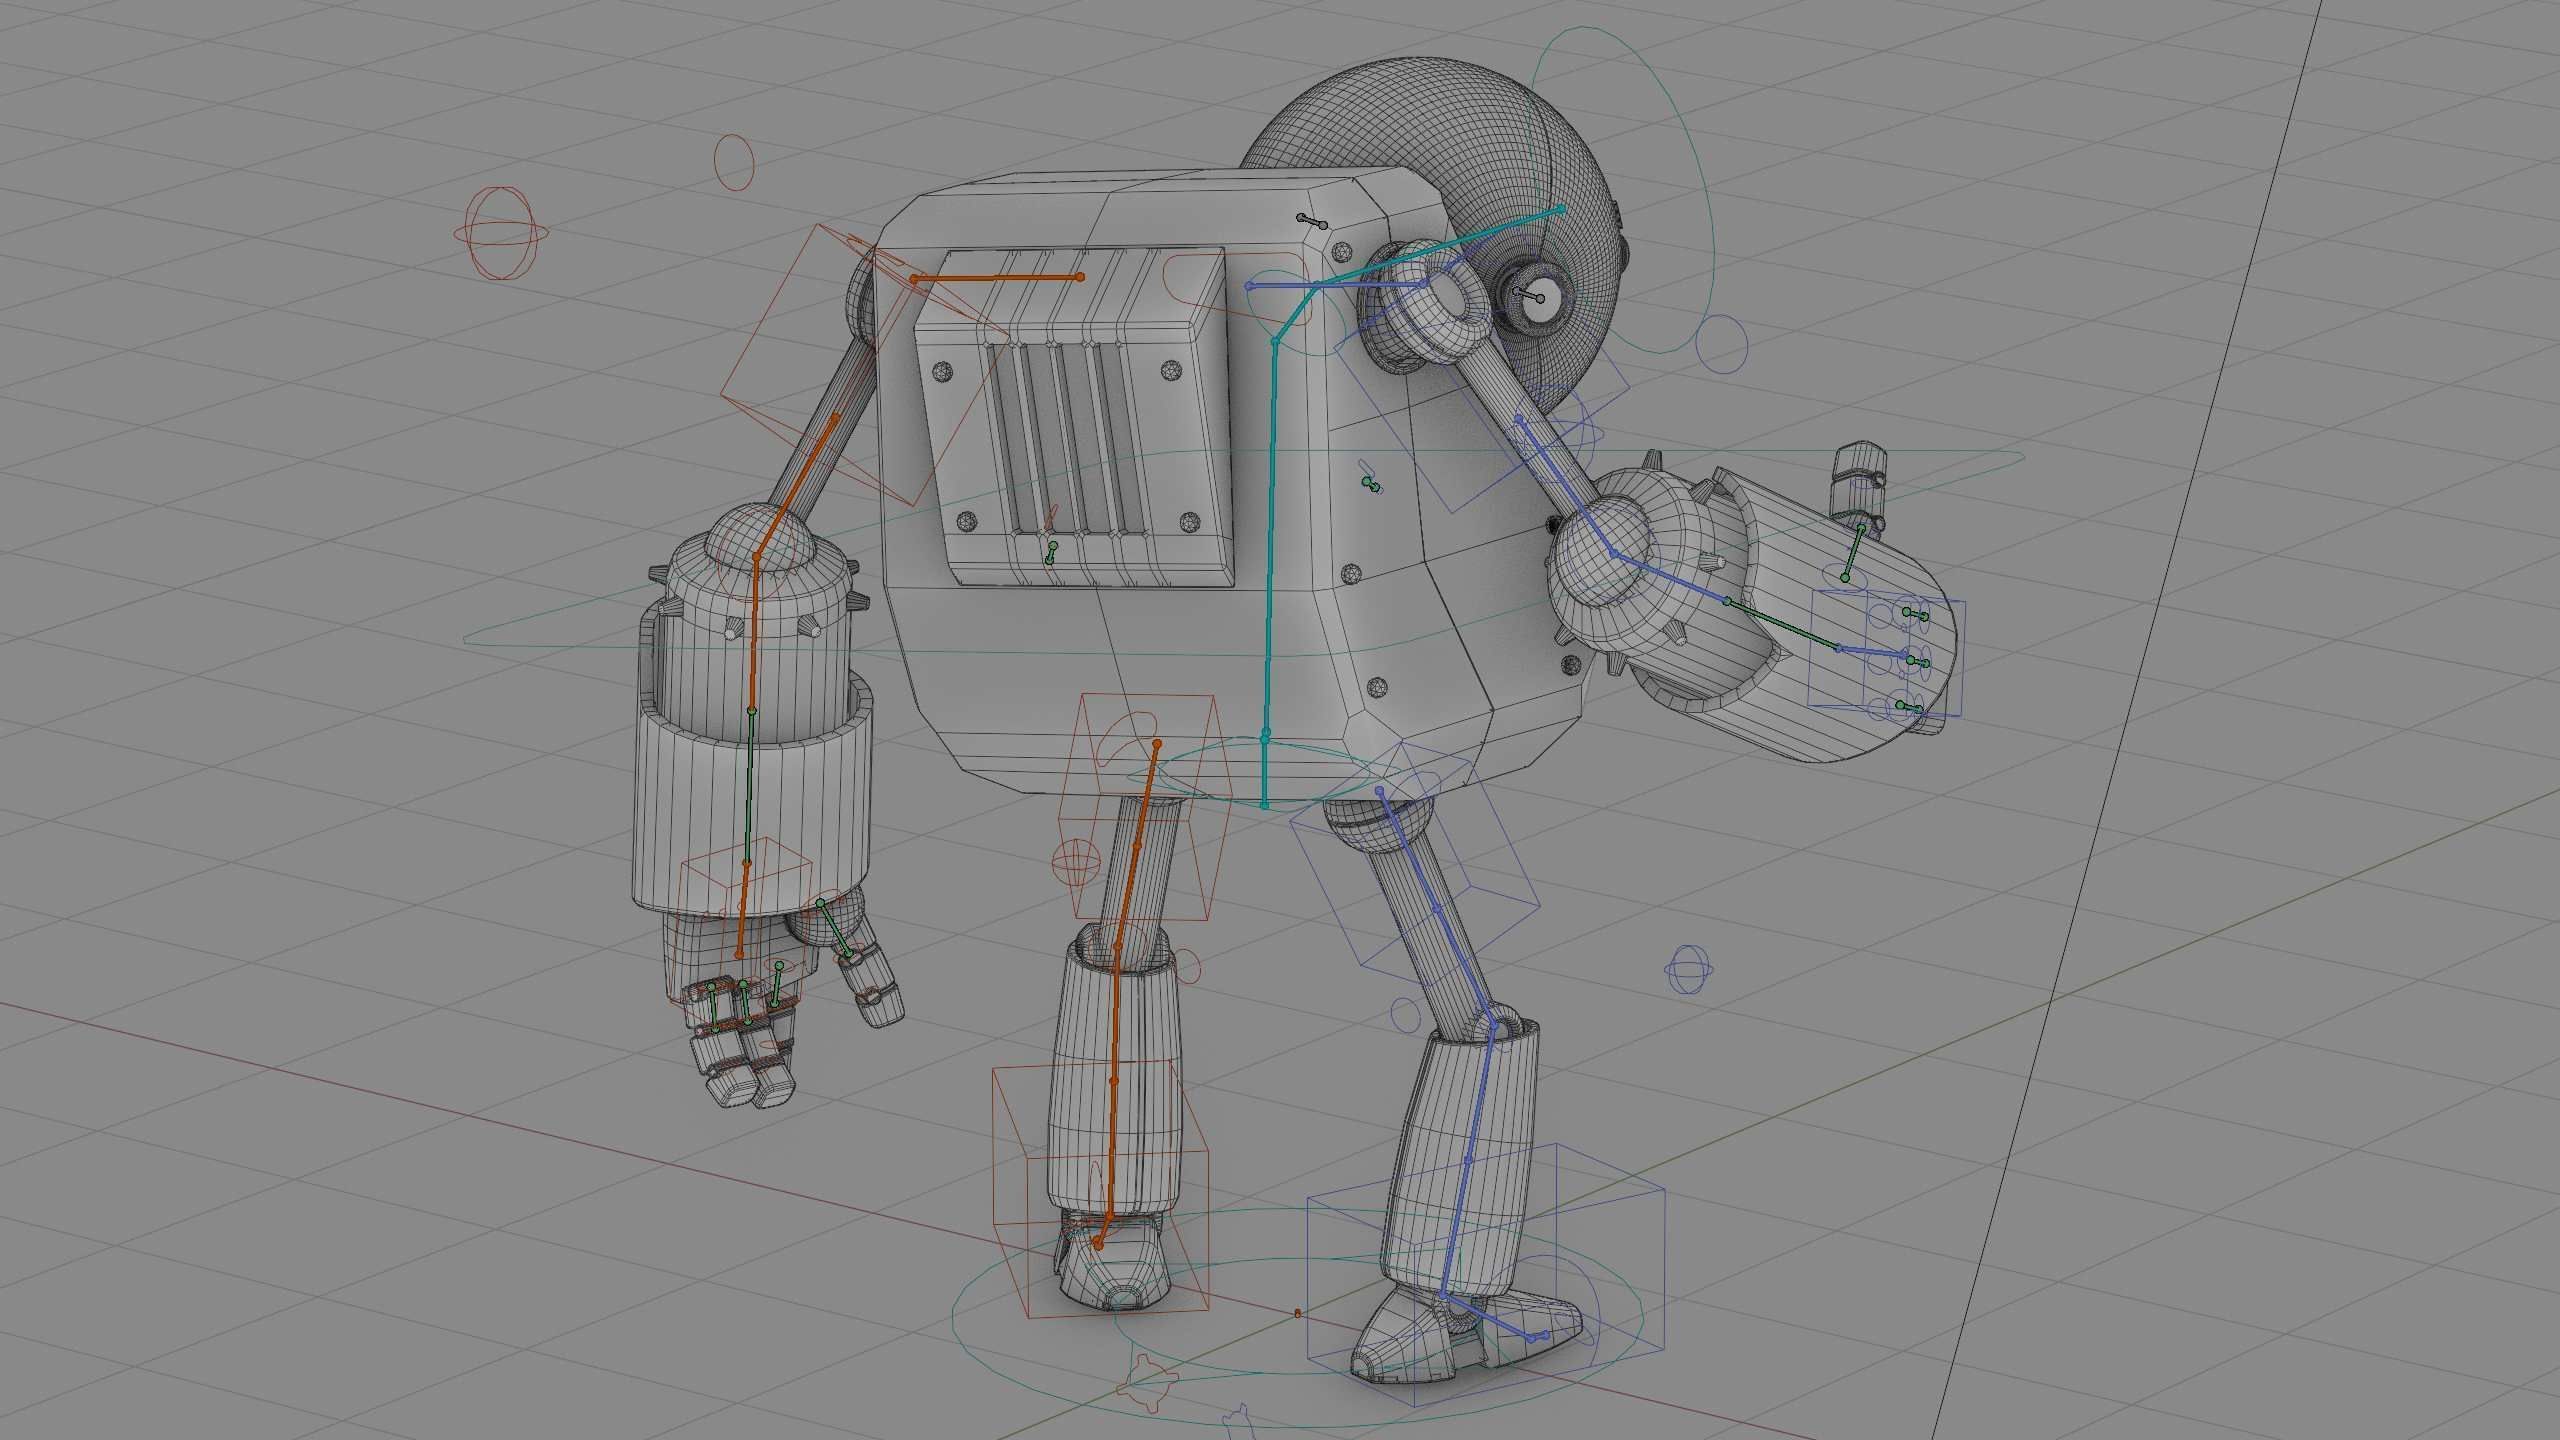2560x1440 pixels.
Task: Click the slatted vent grille on the back panel
Action: coord(1065,438)
